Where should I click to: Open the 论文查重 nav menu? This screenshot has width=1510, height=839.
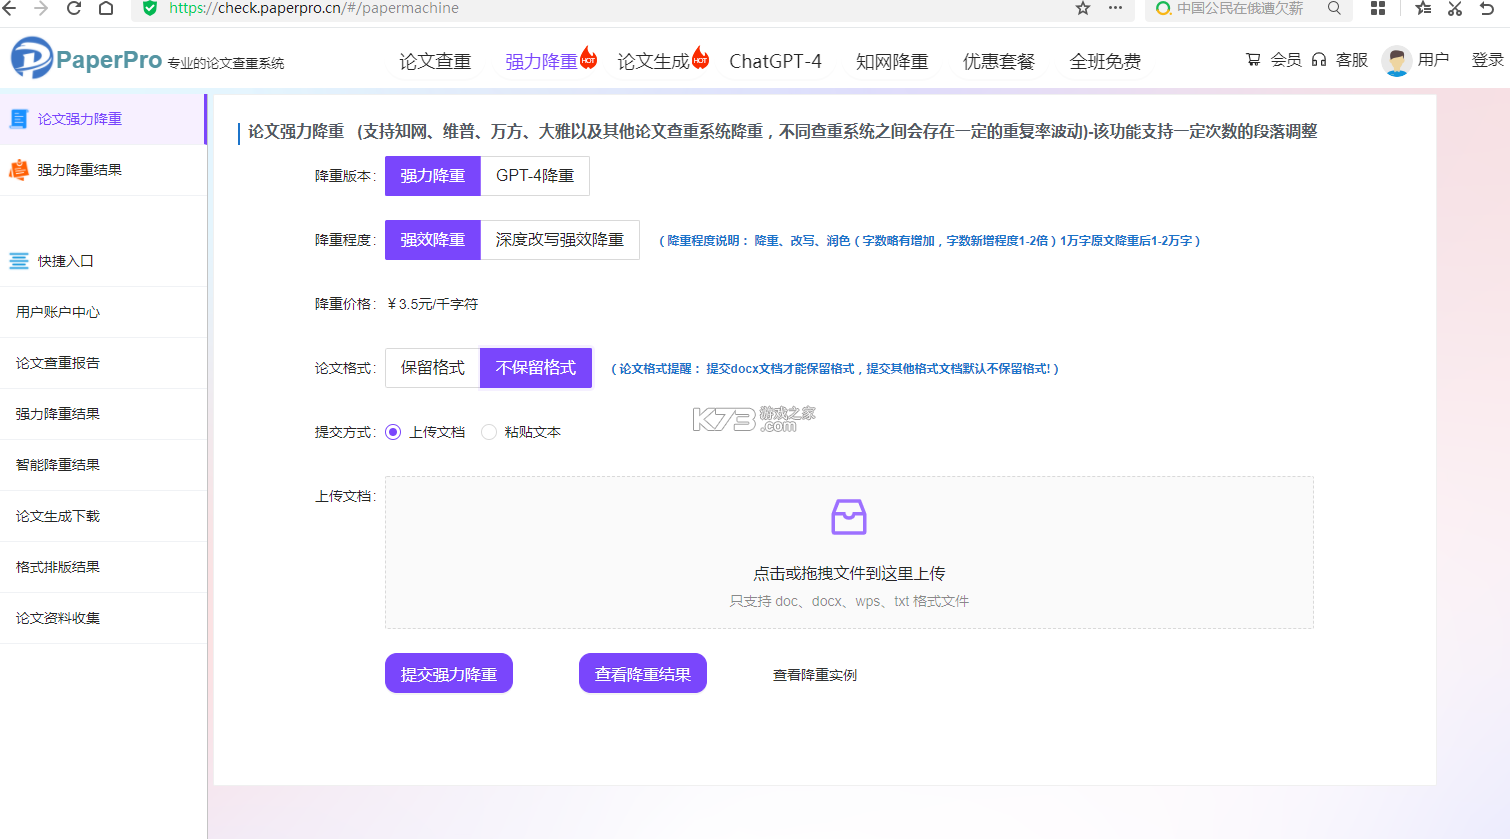[x=435, y=61]
